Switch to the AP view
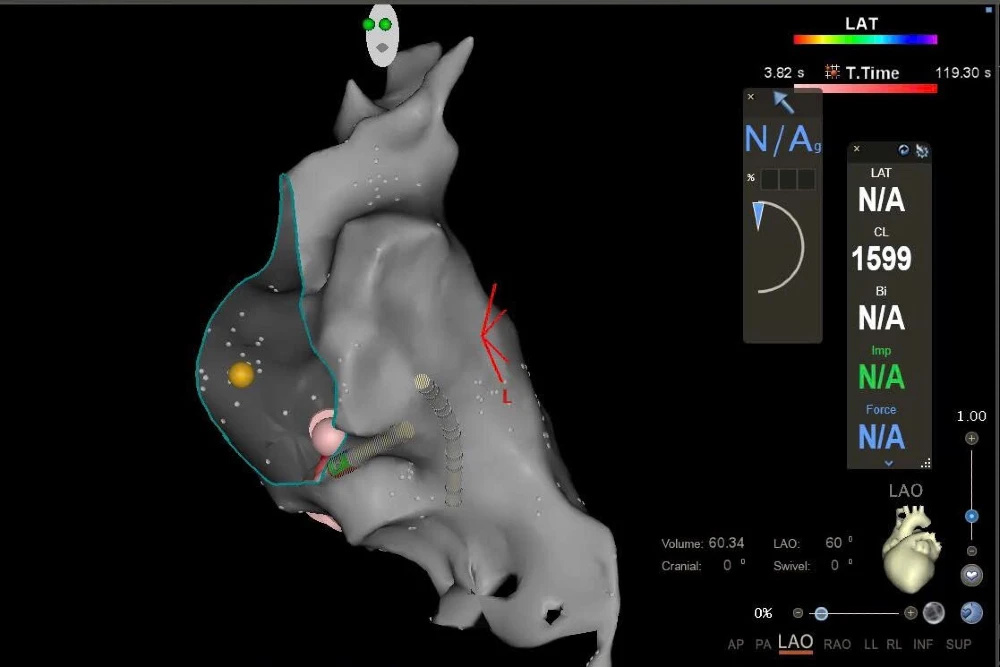Image resolution: width=1000 pixels, height=667 pixels. pyautogui.click(x=736, y=645)
